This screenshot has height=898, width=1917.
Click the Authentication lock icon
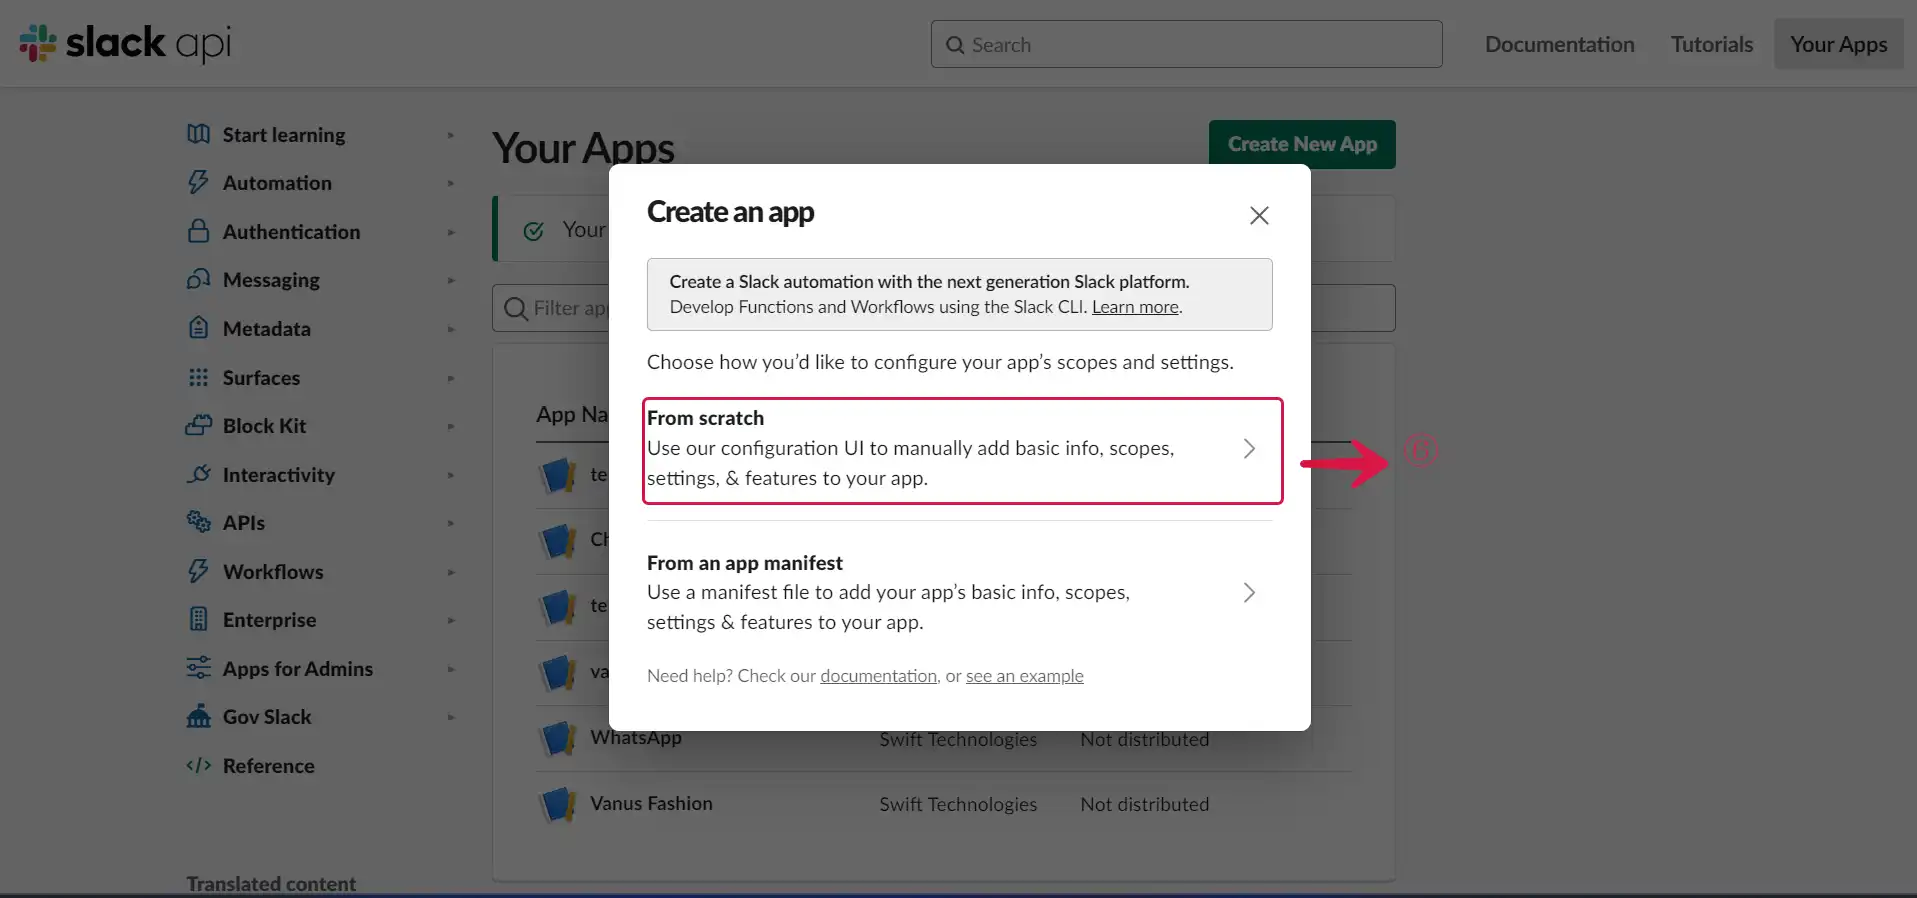[x=198, y=231]
